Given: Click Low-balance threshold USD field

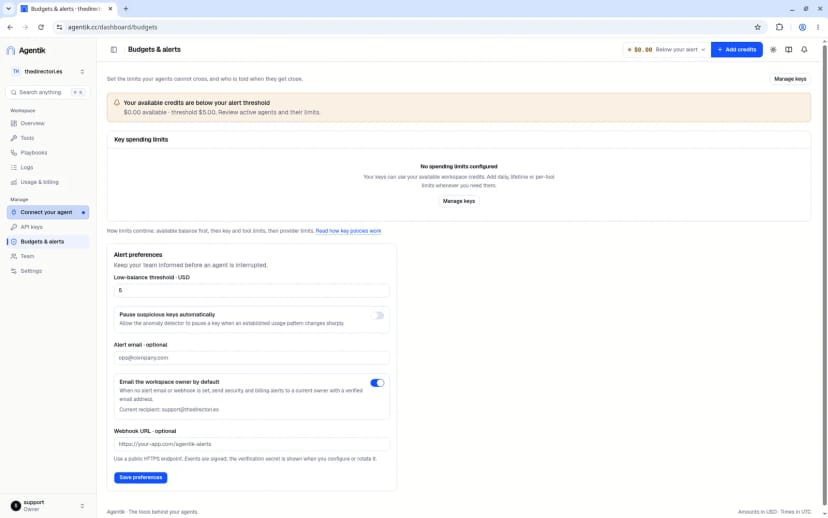Looking at the screenshot, I should coord(251,290).
